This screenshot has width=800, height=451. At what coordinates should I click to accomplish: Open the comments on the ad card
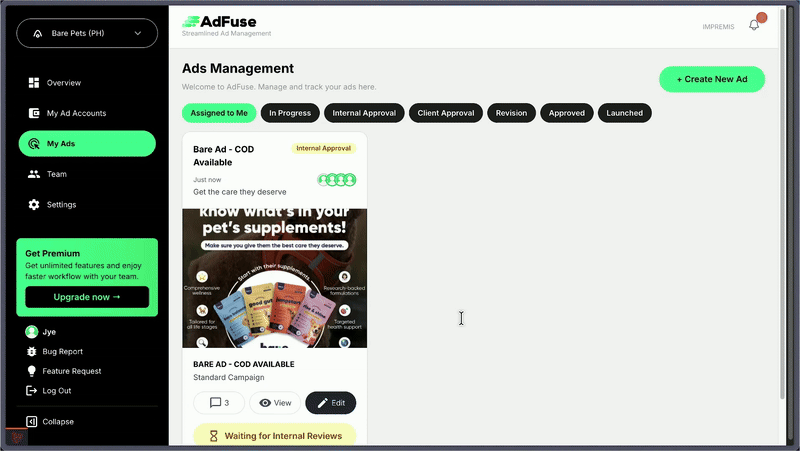click(219, 403)
